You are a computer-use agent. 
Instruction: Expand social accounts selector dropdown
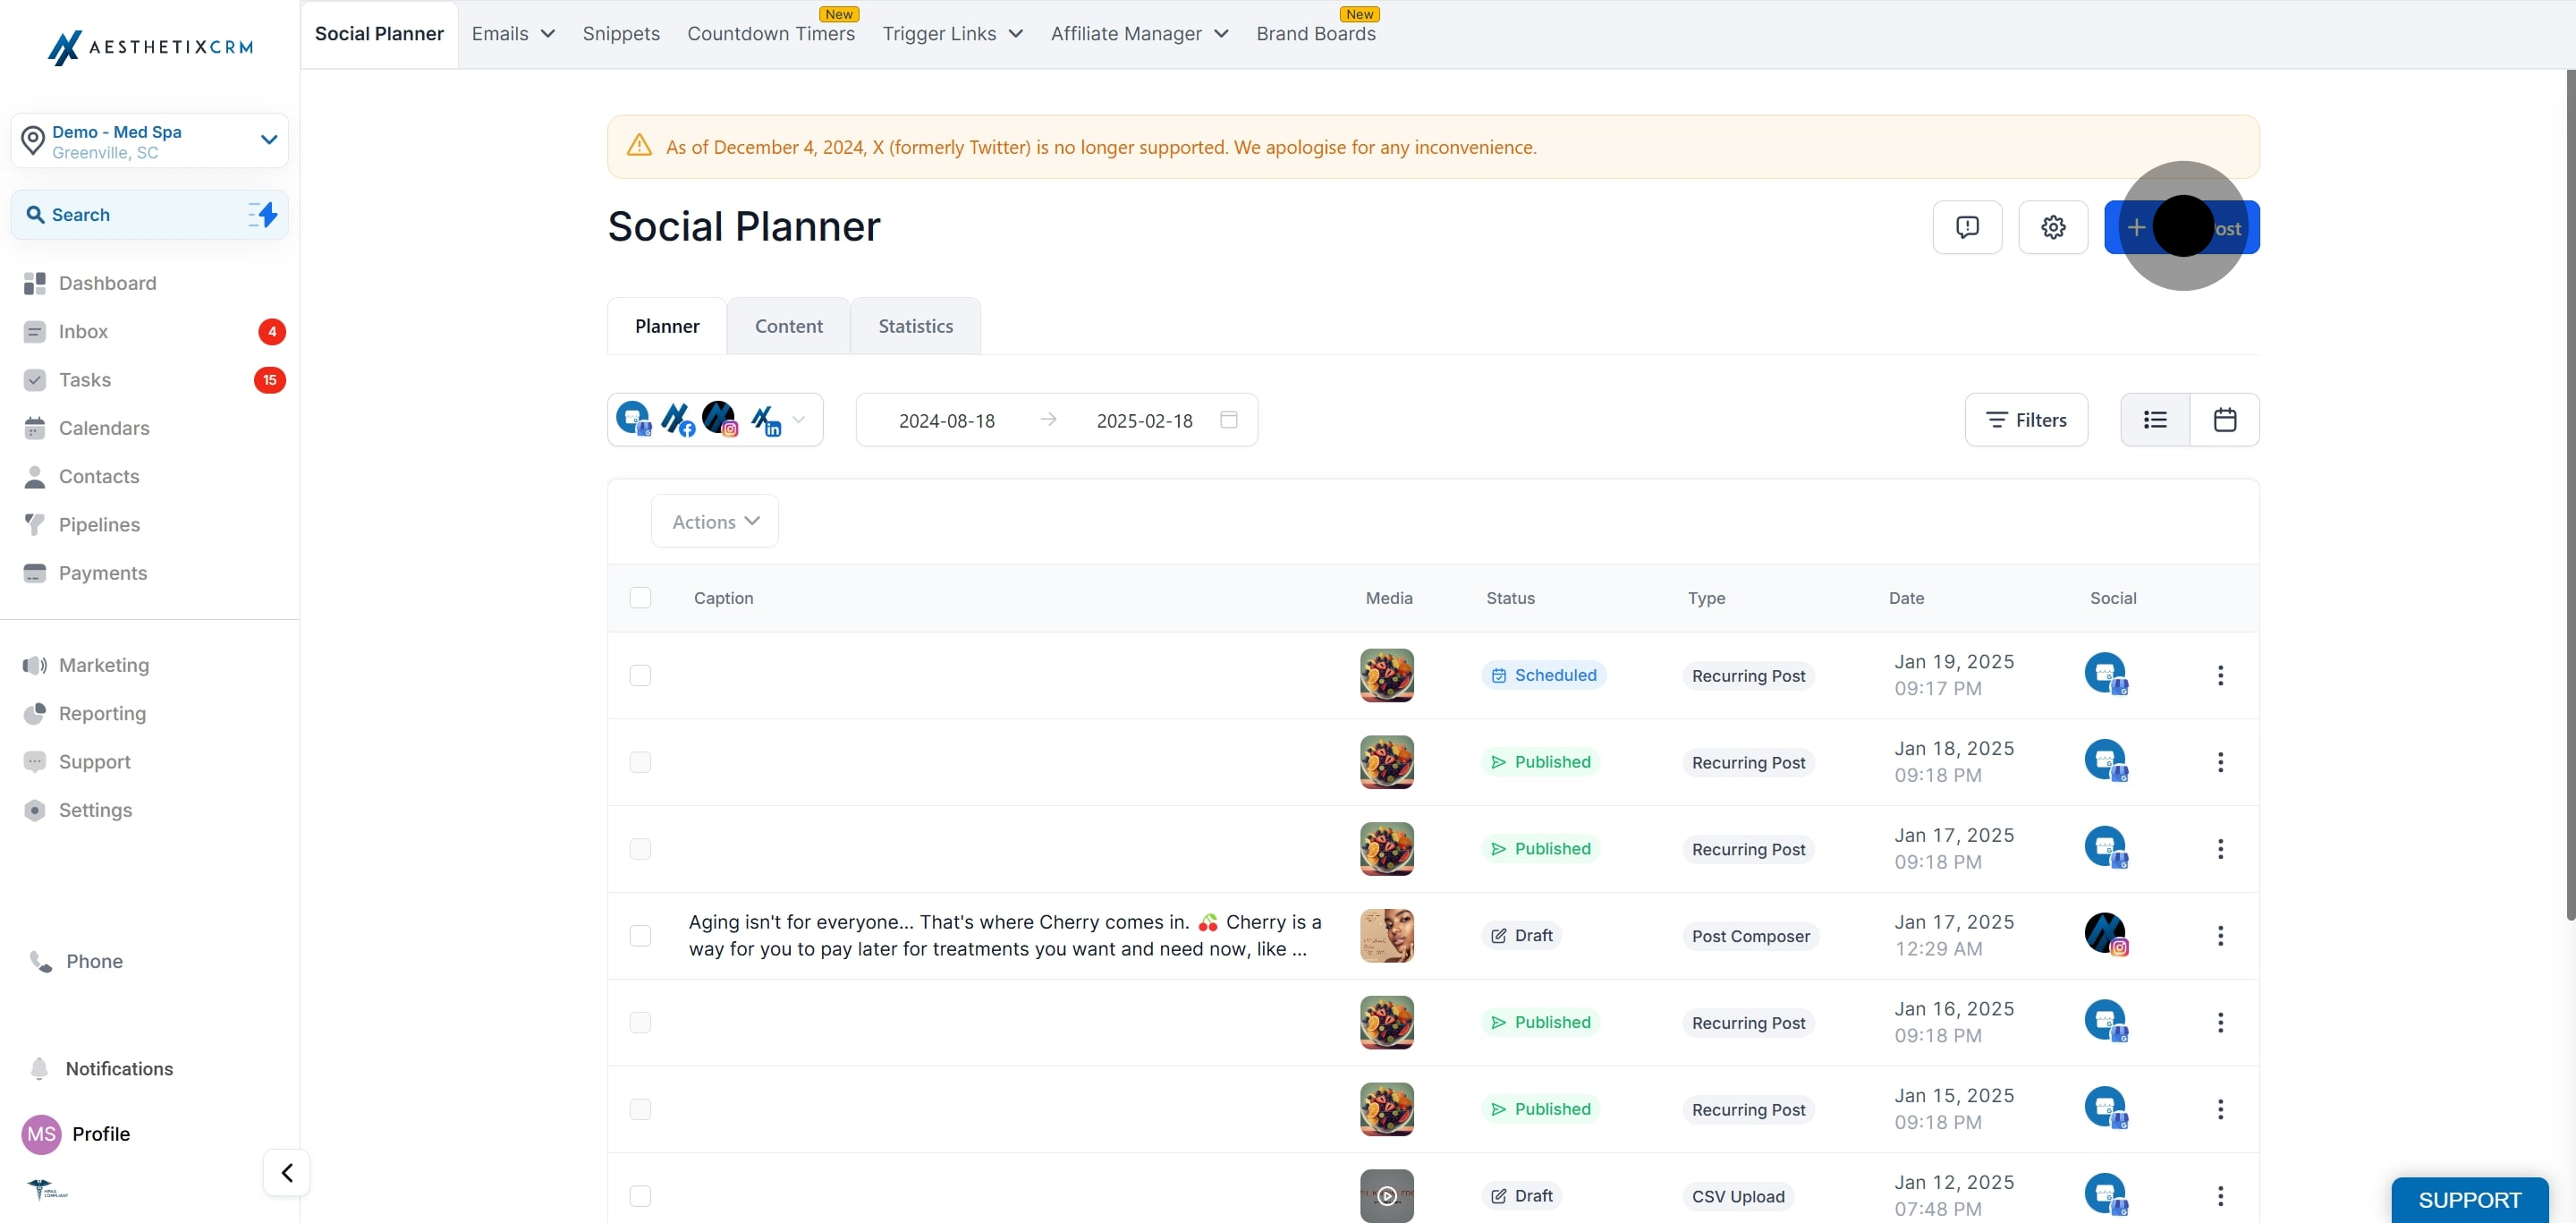pyautogui.click(x=798, y=420)
